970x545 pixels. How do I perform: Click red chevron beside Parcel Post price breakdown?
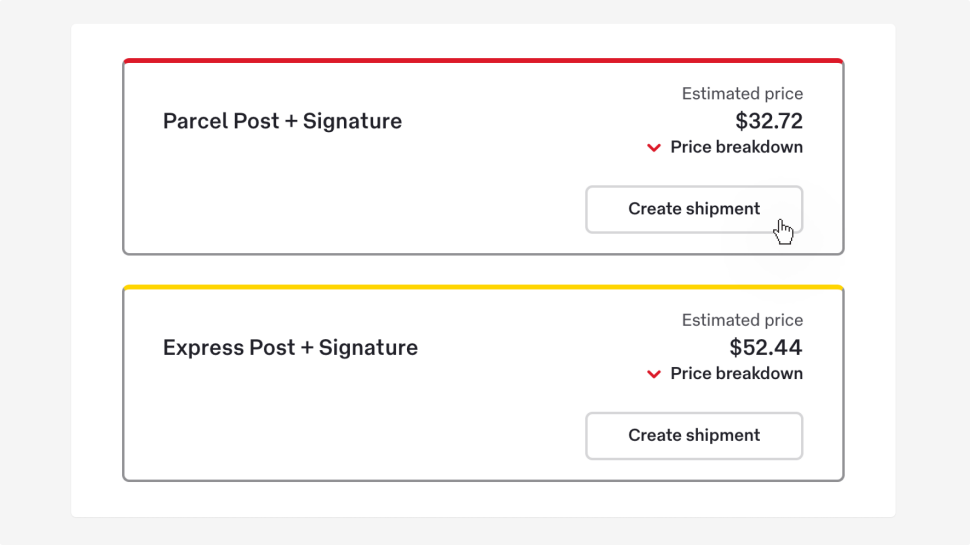pos(654,148)
